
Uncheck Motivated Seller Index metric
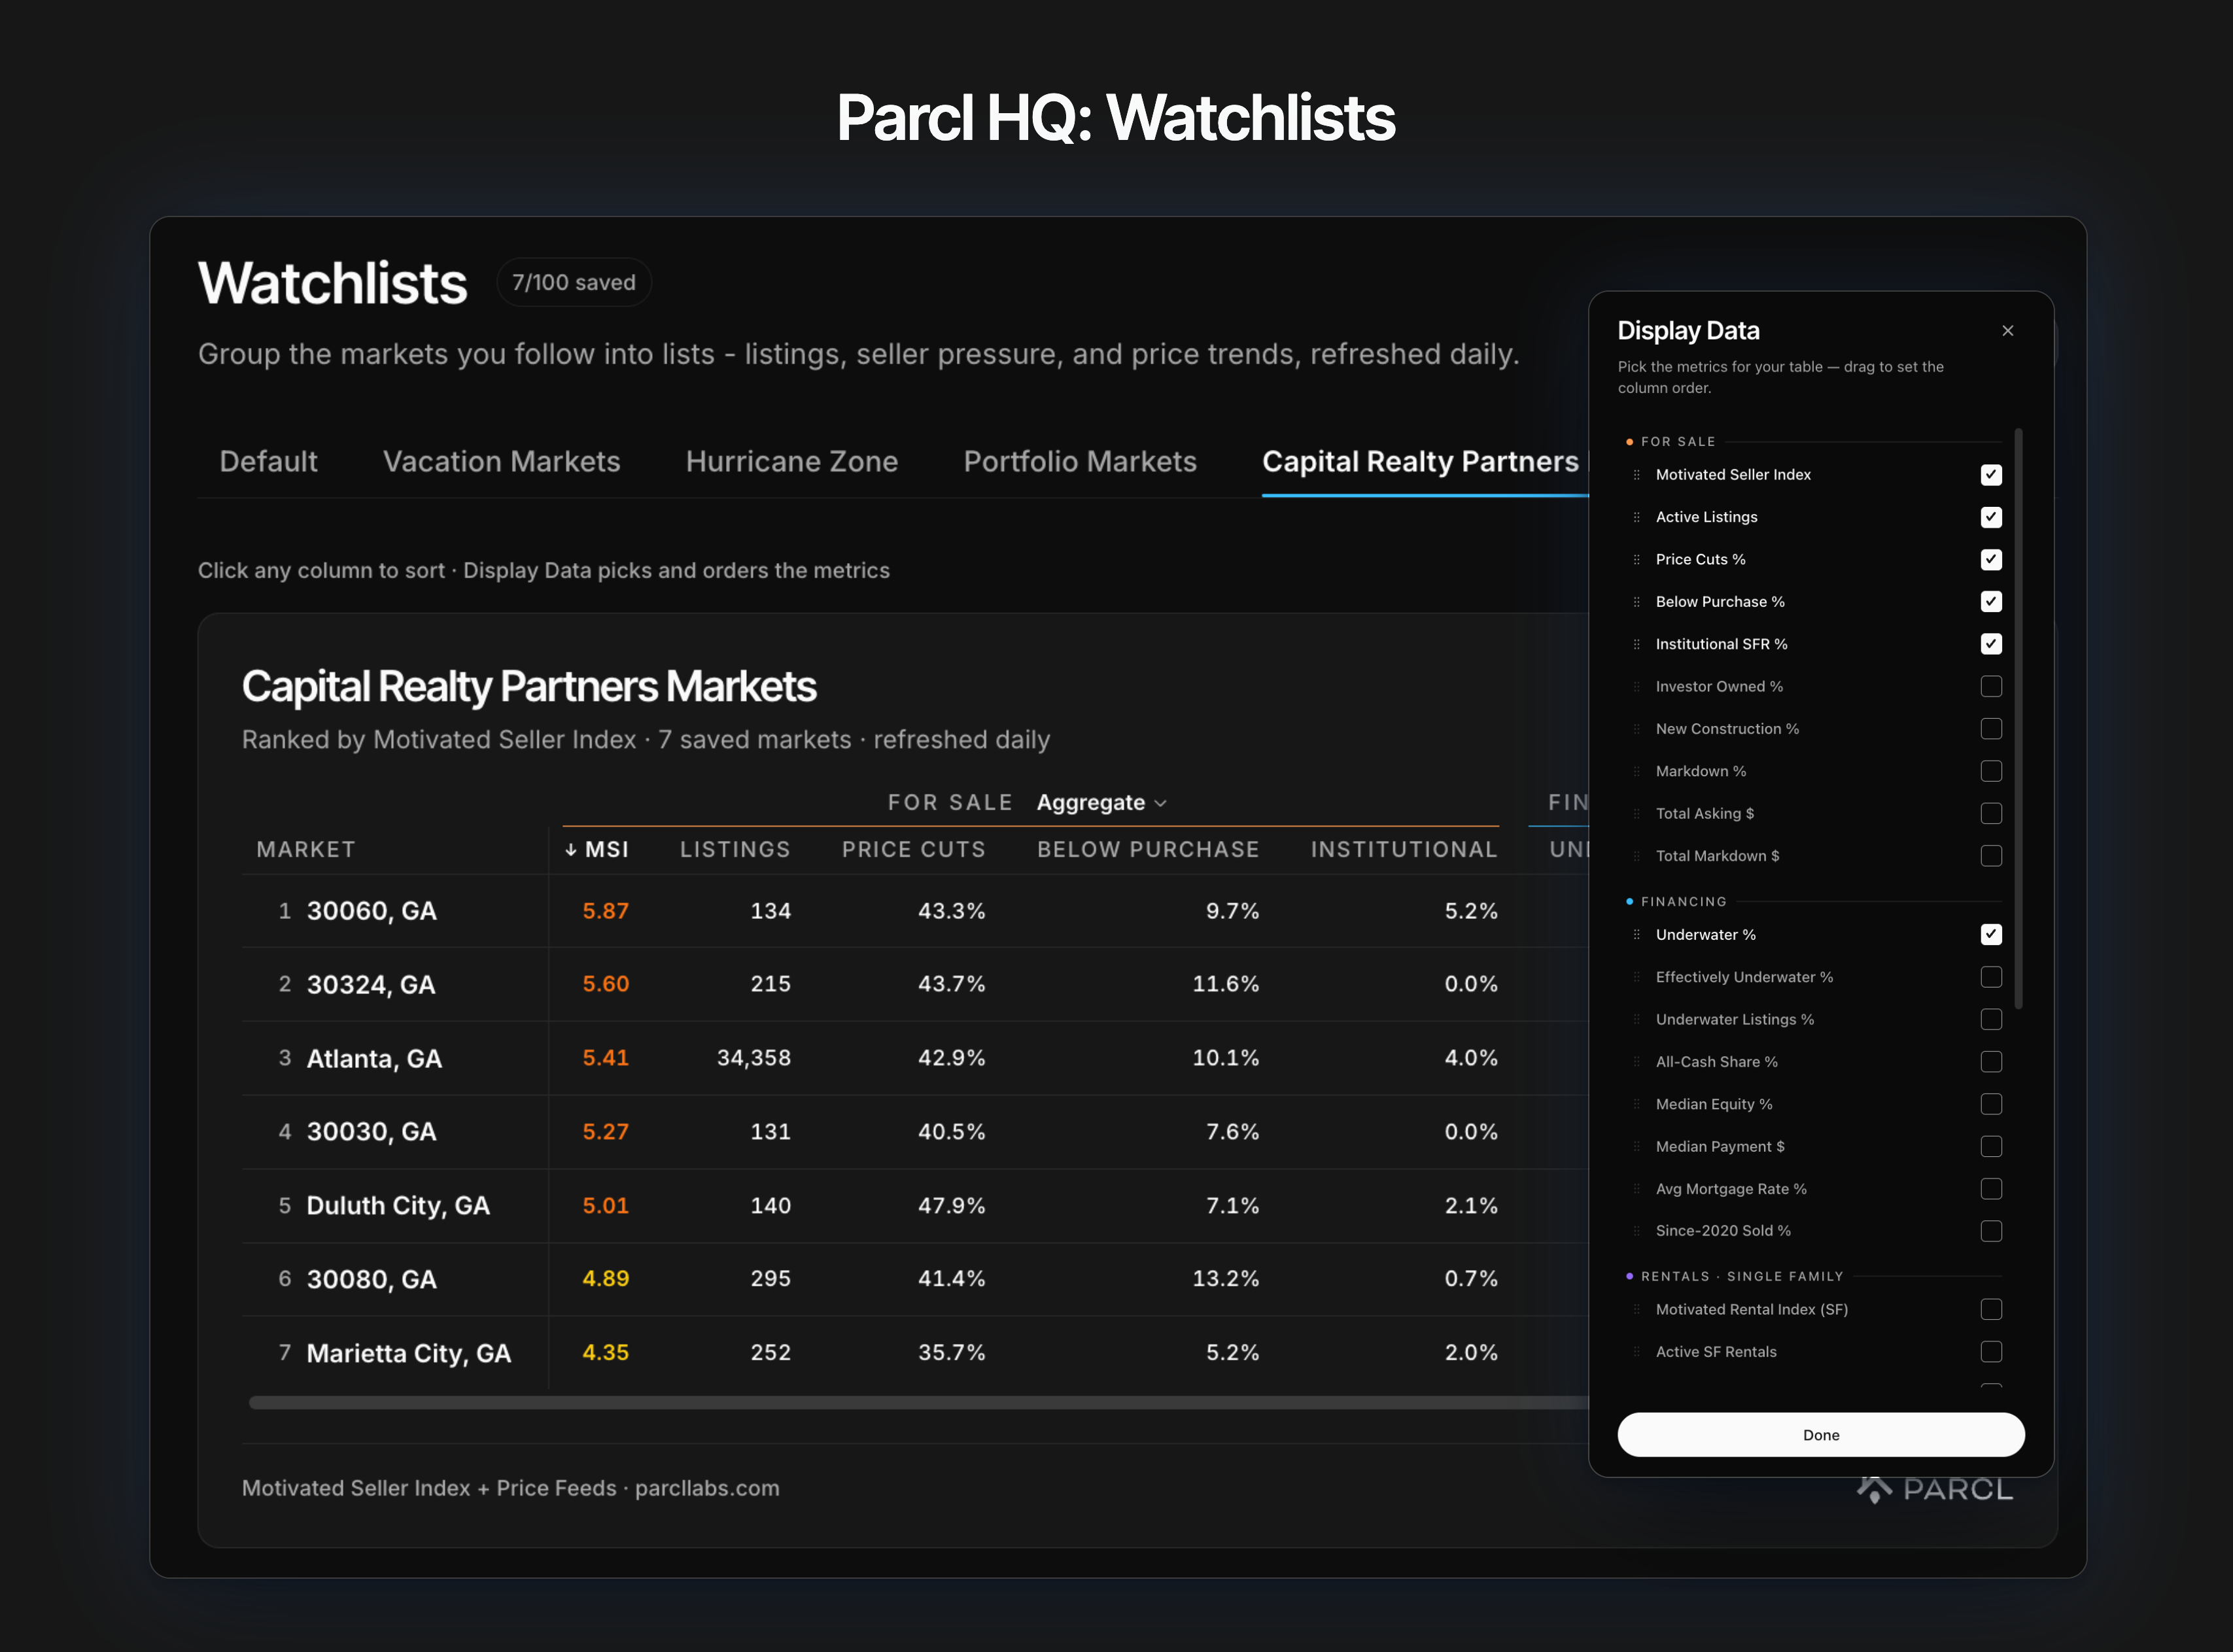pos(1991,475)
